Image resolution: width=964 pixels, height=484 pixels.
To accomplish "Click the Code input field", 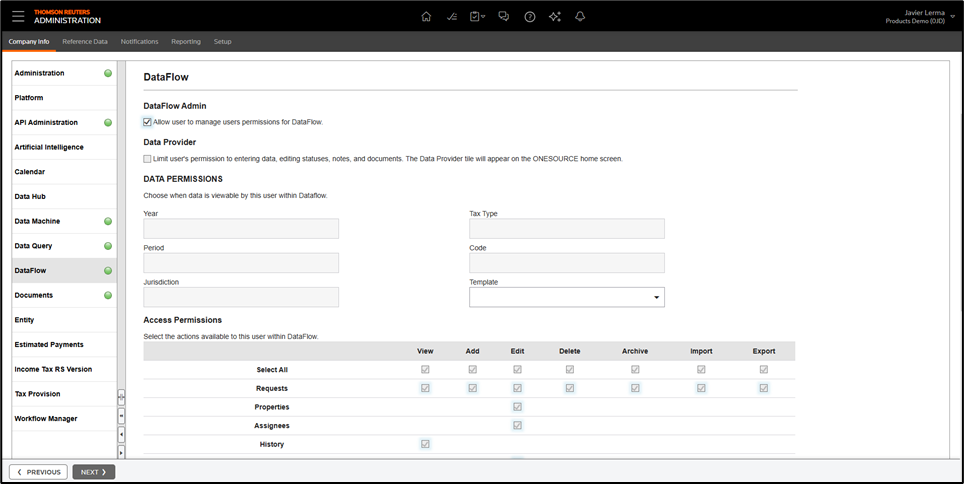I will click(x=567, y=263).
